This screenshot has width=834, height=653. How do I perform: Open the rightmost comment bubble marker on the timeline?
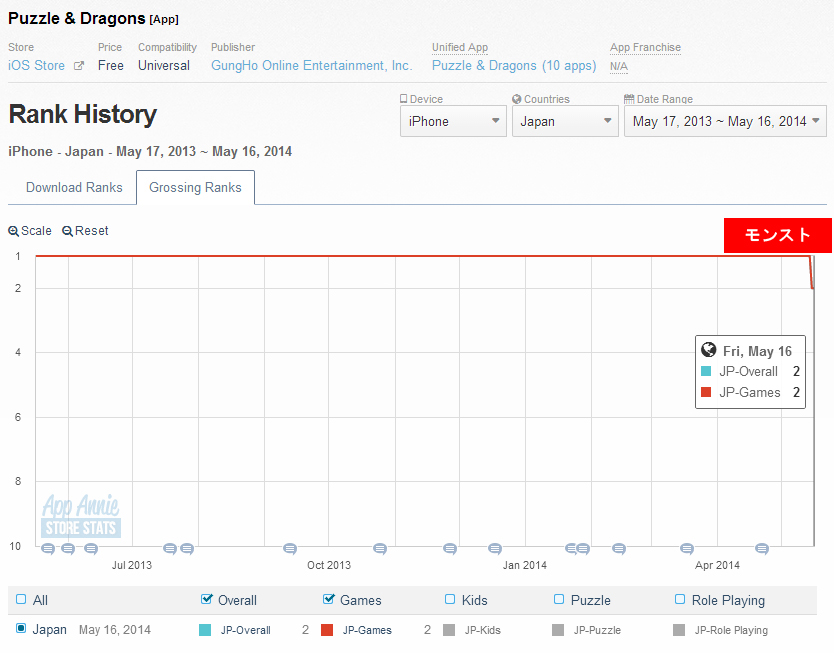[762, 548]
